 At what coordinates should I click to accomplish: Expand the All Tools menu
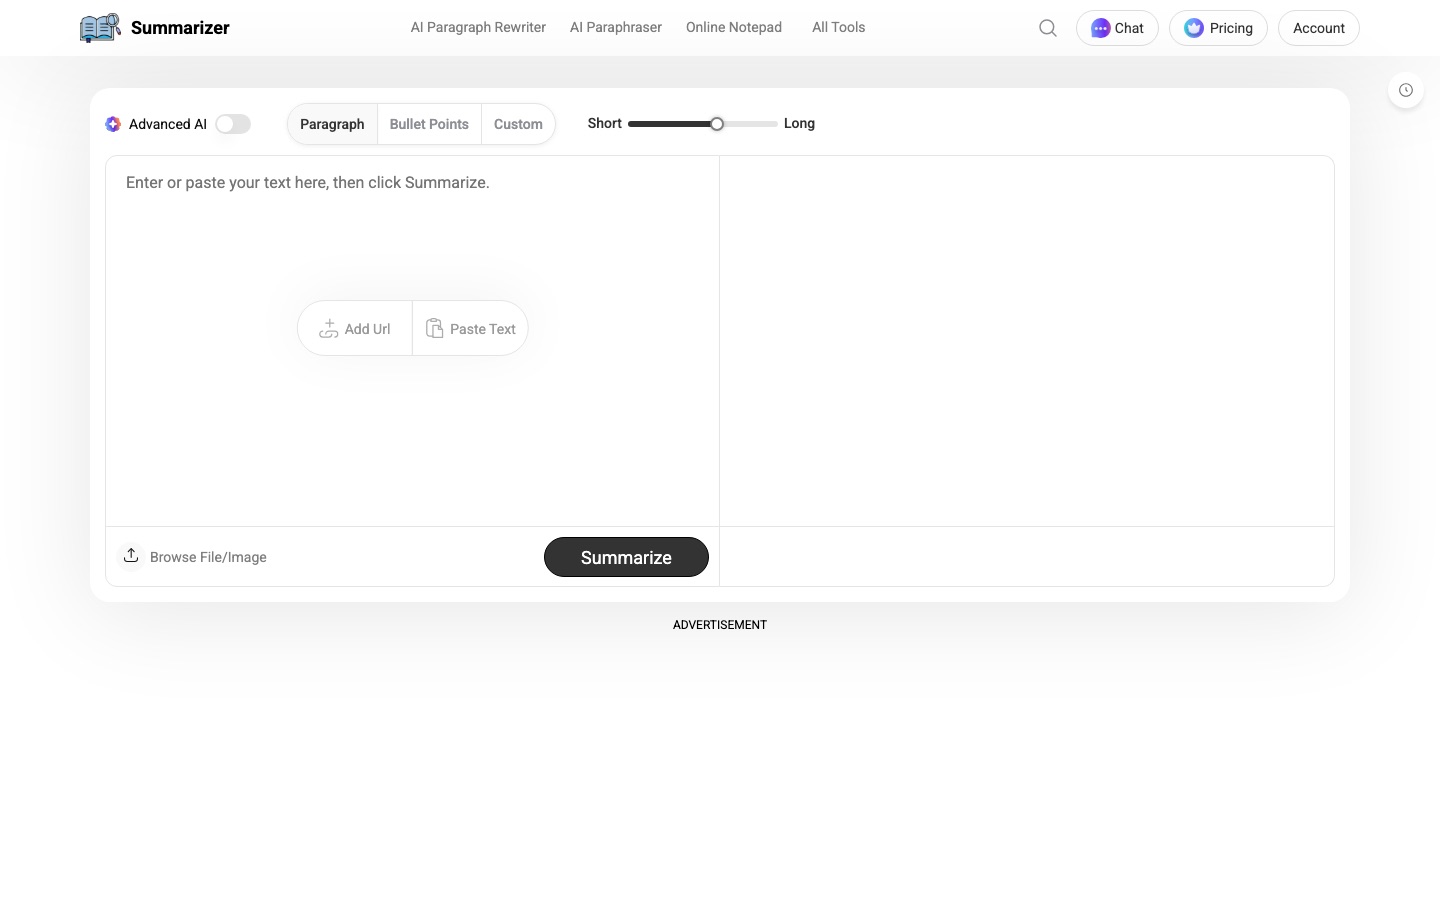click(839, 27)
